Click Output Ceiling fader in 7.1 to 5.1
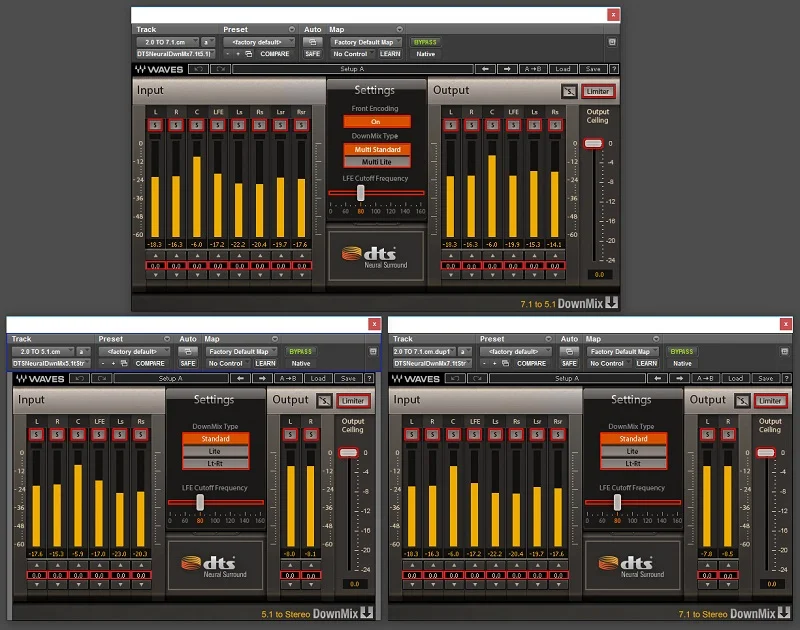This screenshot has width=800, height=630. pyautogui.click(x=593, y=143)
